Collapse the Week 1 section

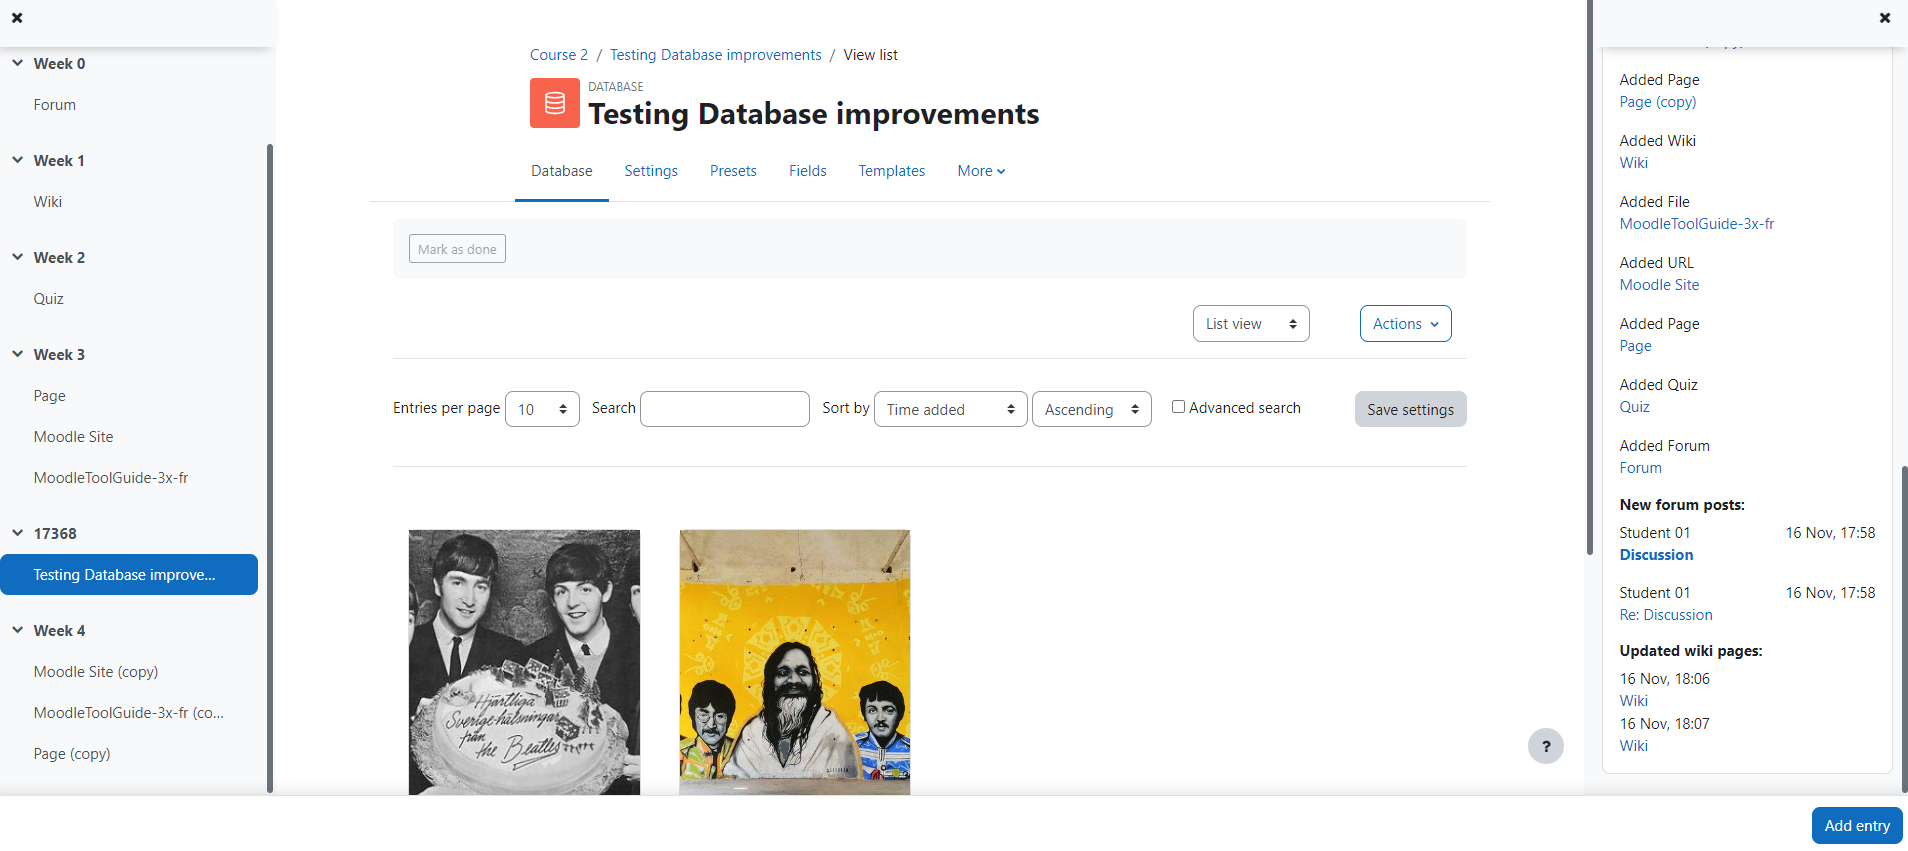click(x=18, y=160)
